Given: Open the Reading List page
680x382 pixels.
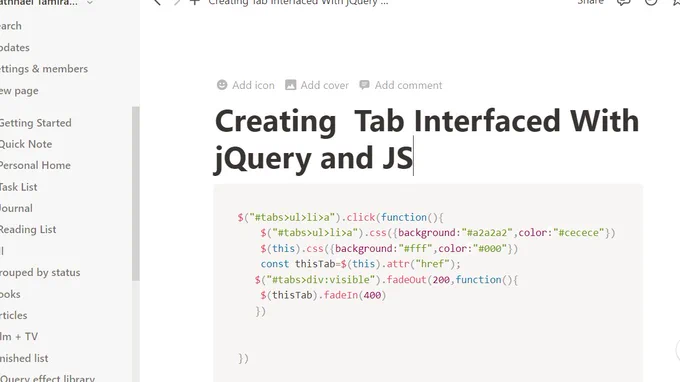Looking at the screenshot, I should pos(28,229).
